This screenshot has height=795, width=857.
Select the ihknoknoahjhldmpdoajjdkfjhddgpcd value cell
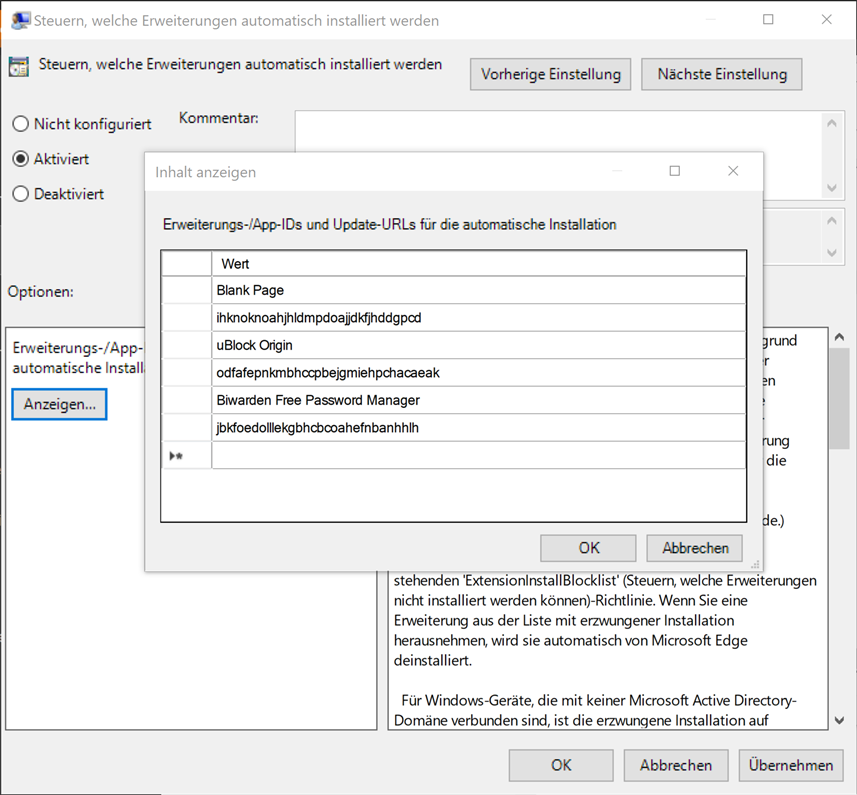(x=478, y=317)
